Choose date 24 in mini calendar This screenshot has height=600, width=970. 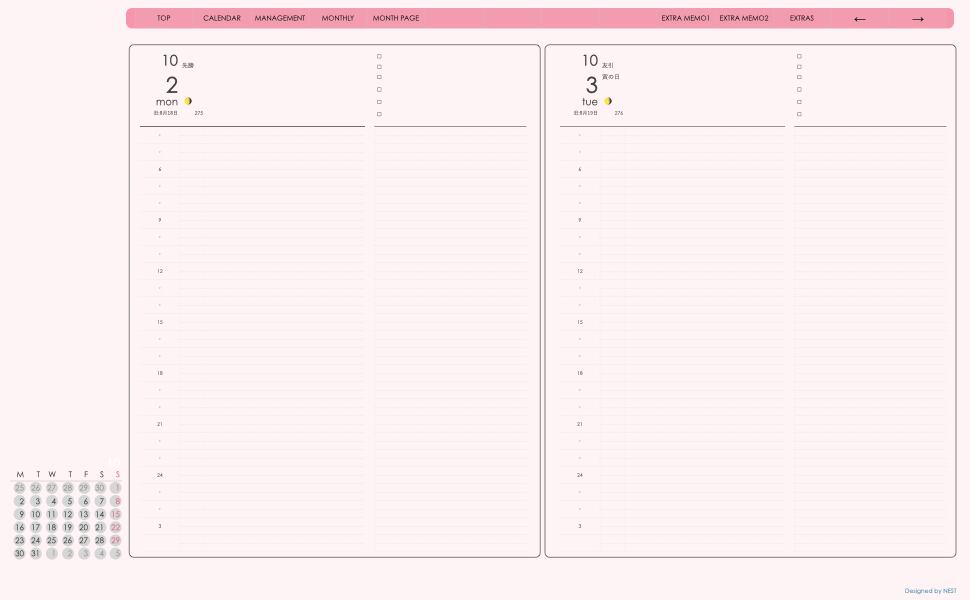(x=36, y=540)
